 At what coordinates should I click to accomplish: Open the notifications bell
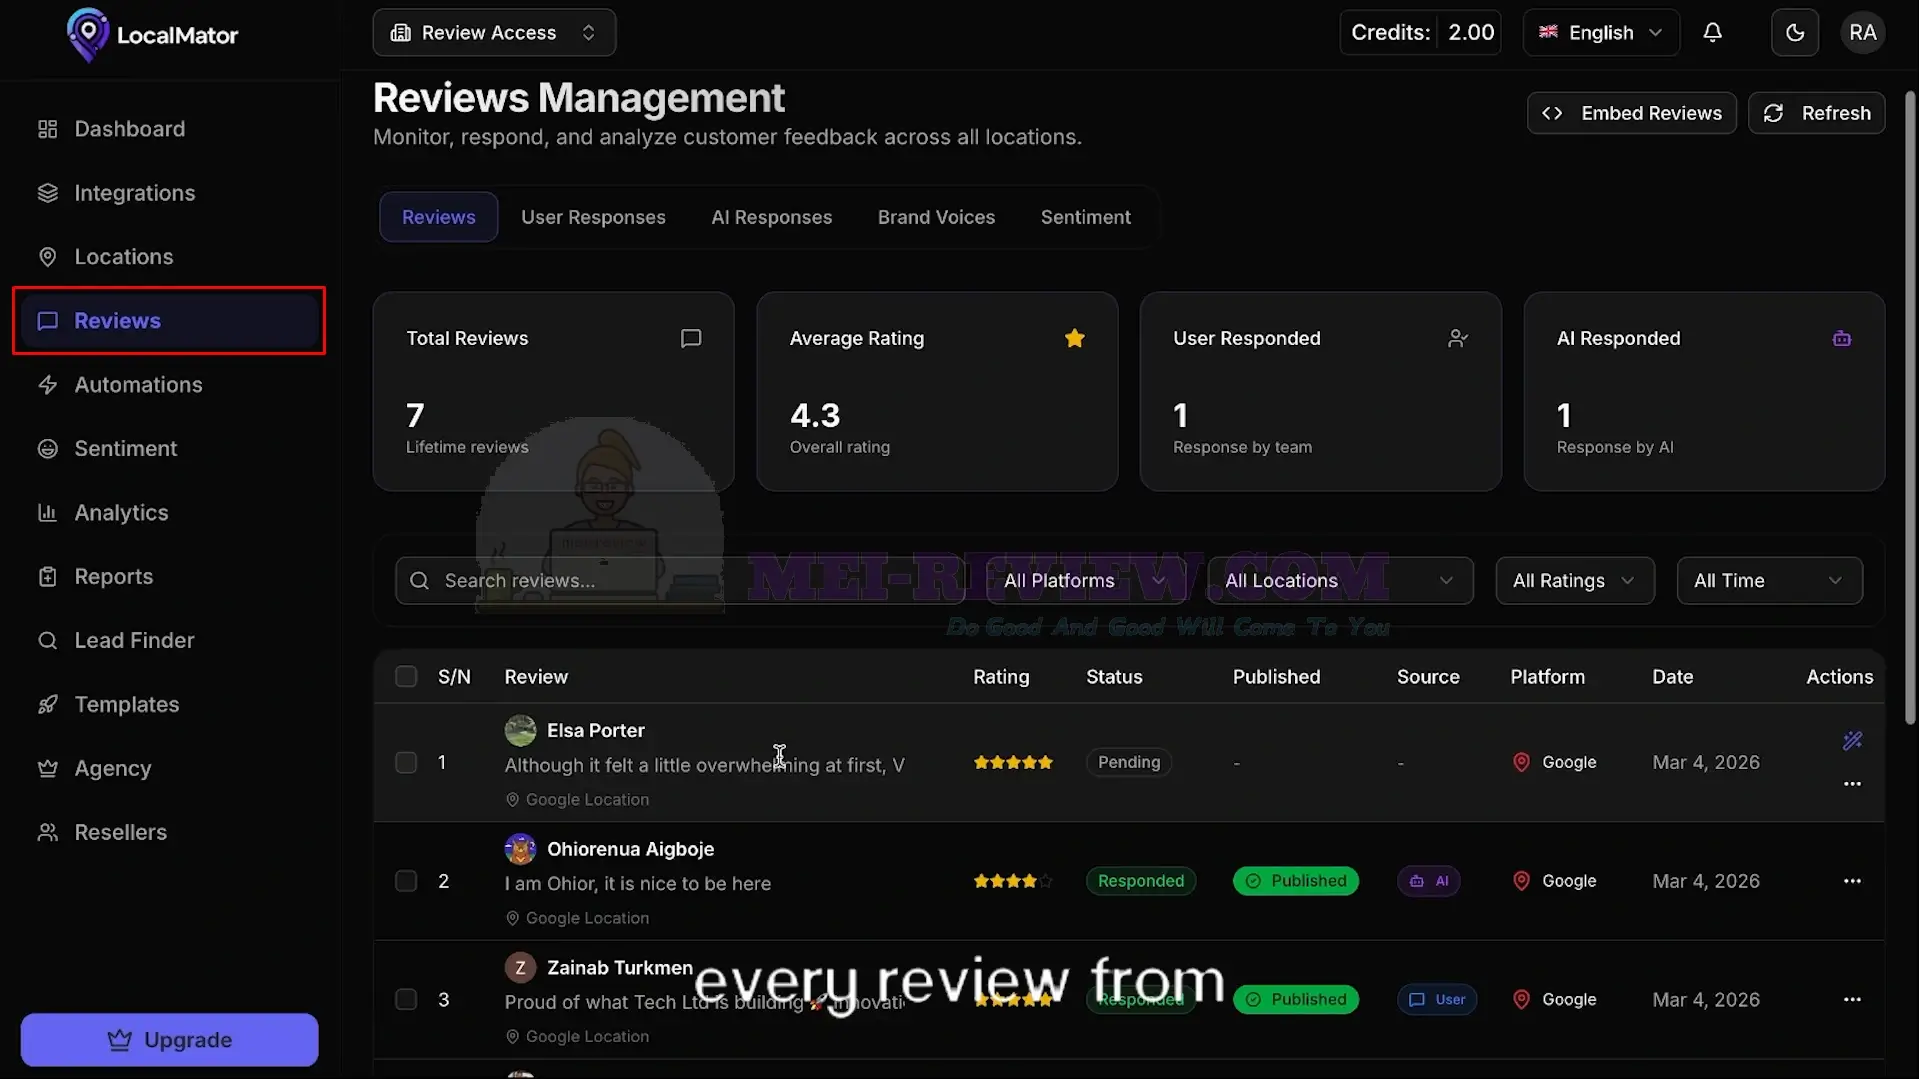tap(1712, 33)
